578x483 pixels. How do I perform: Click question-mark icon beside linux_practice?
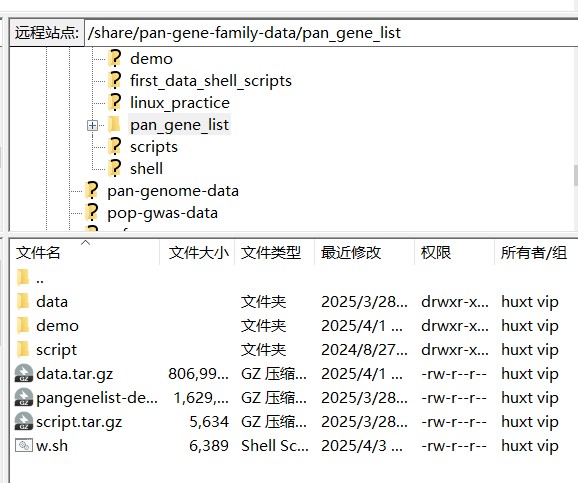(115, 102)
